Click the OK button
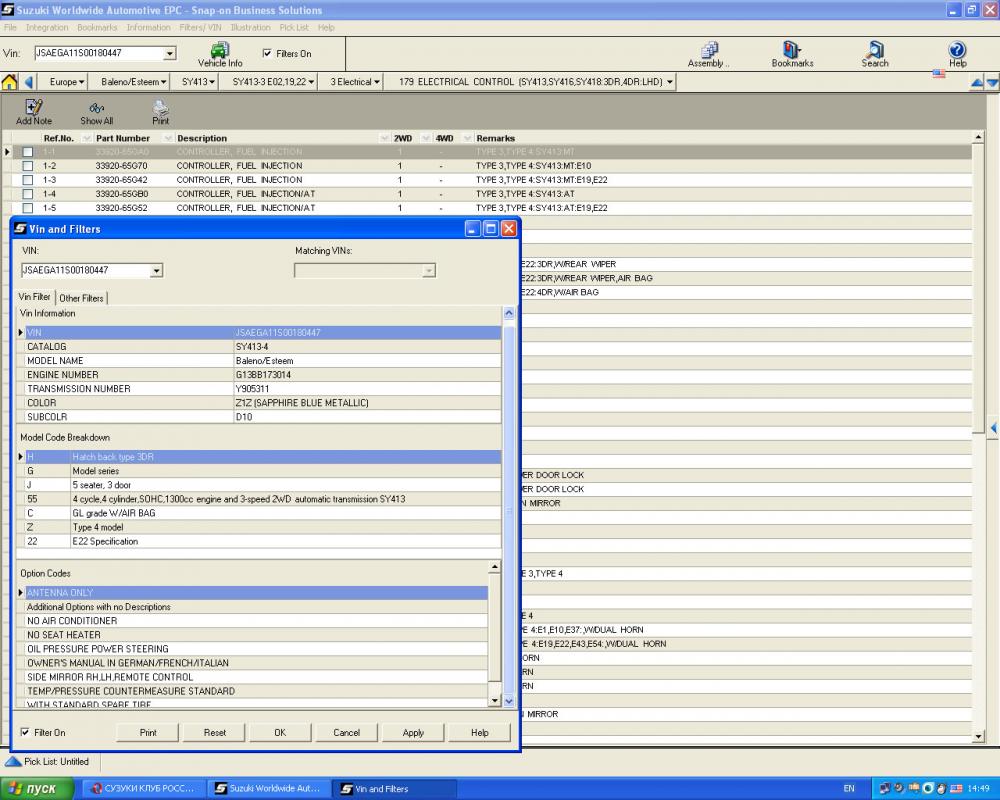The width and height of the screenshot is (1000, 800). tap(280, 732)
